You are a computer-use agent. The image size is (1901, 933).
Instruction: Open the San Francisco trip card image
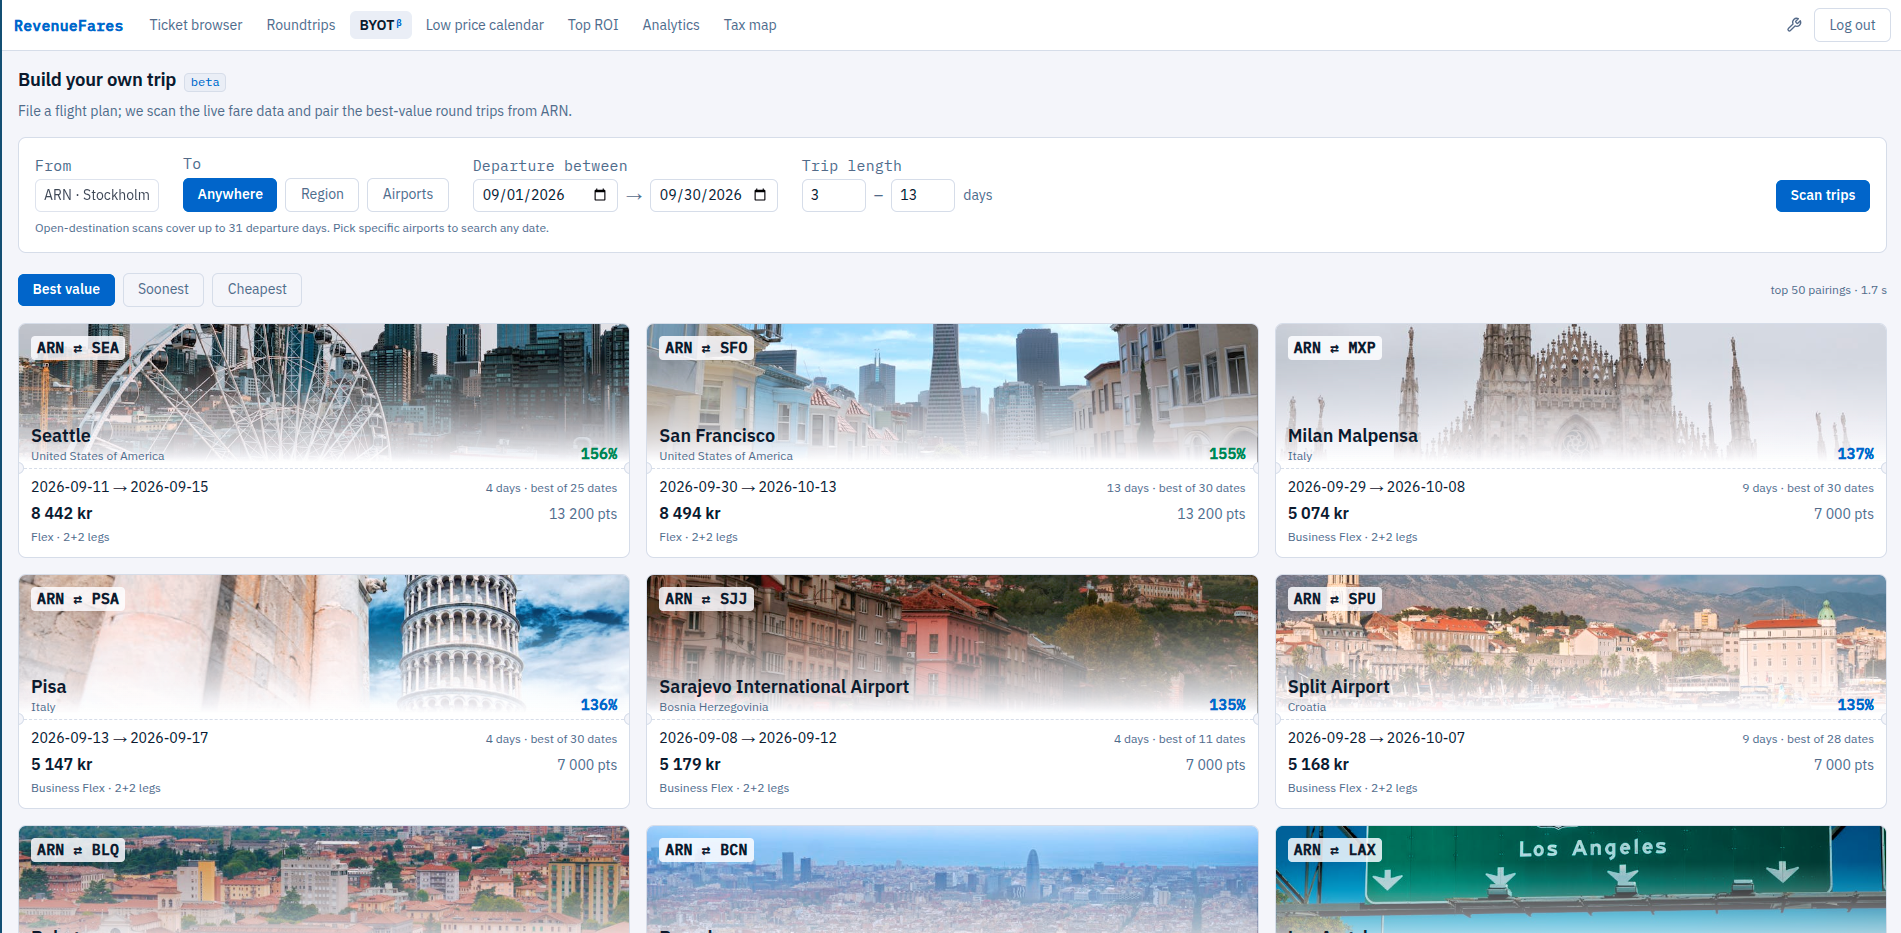point(952,395)
